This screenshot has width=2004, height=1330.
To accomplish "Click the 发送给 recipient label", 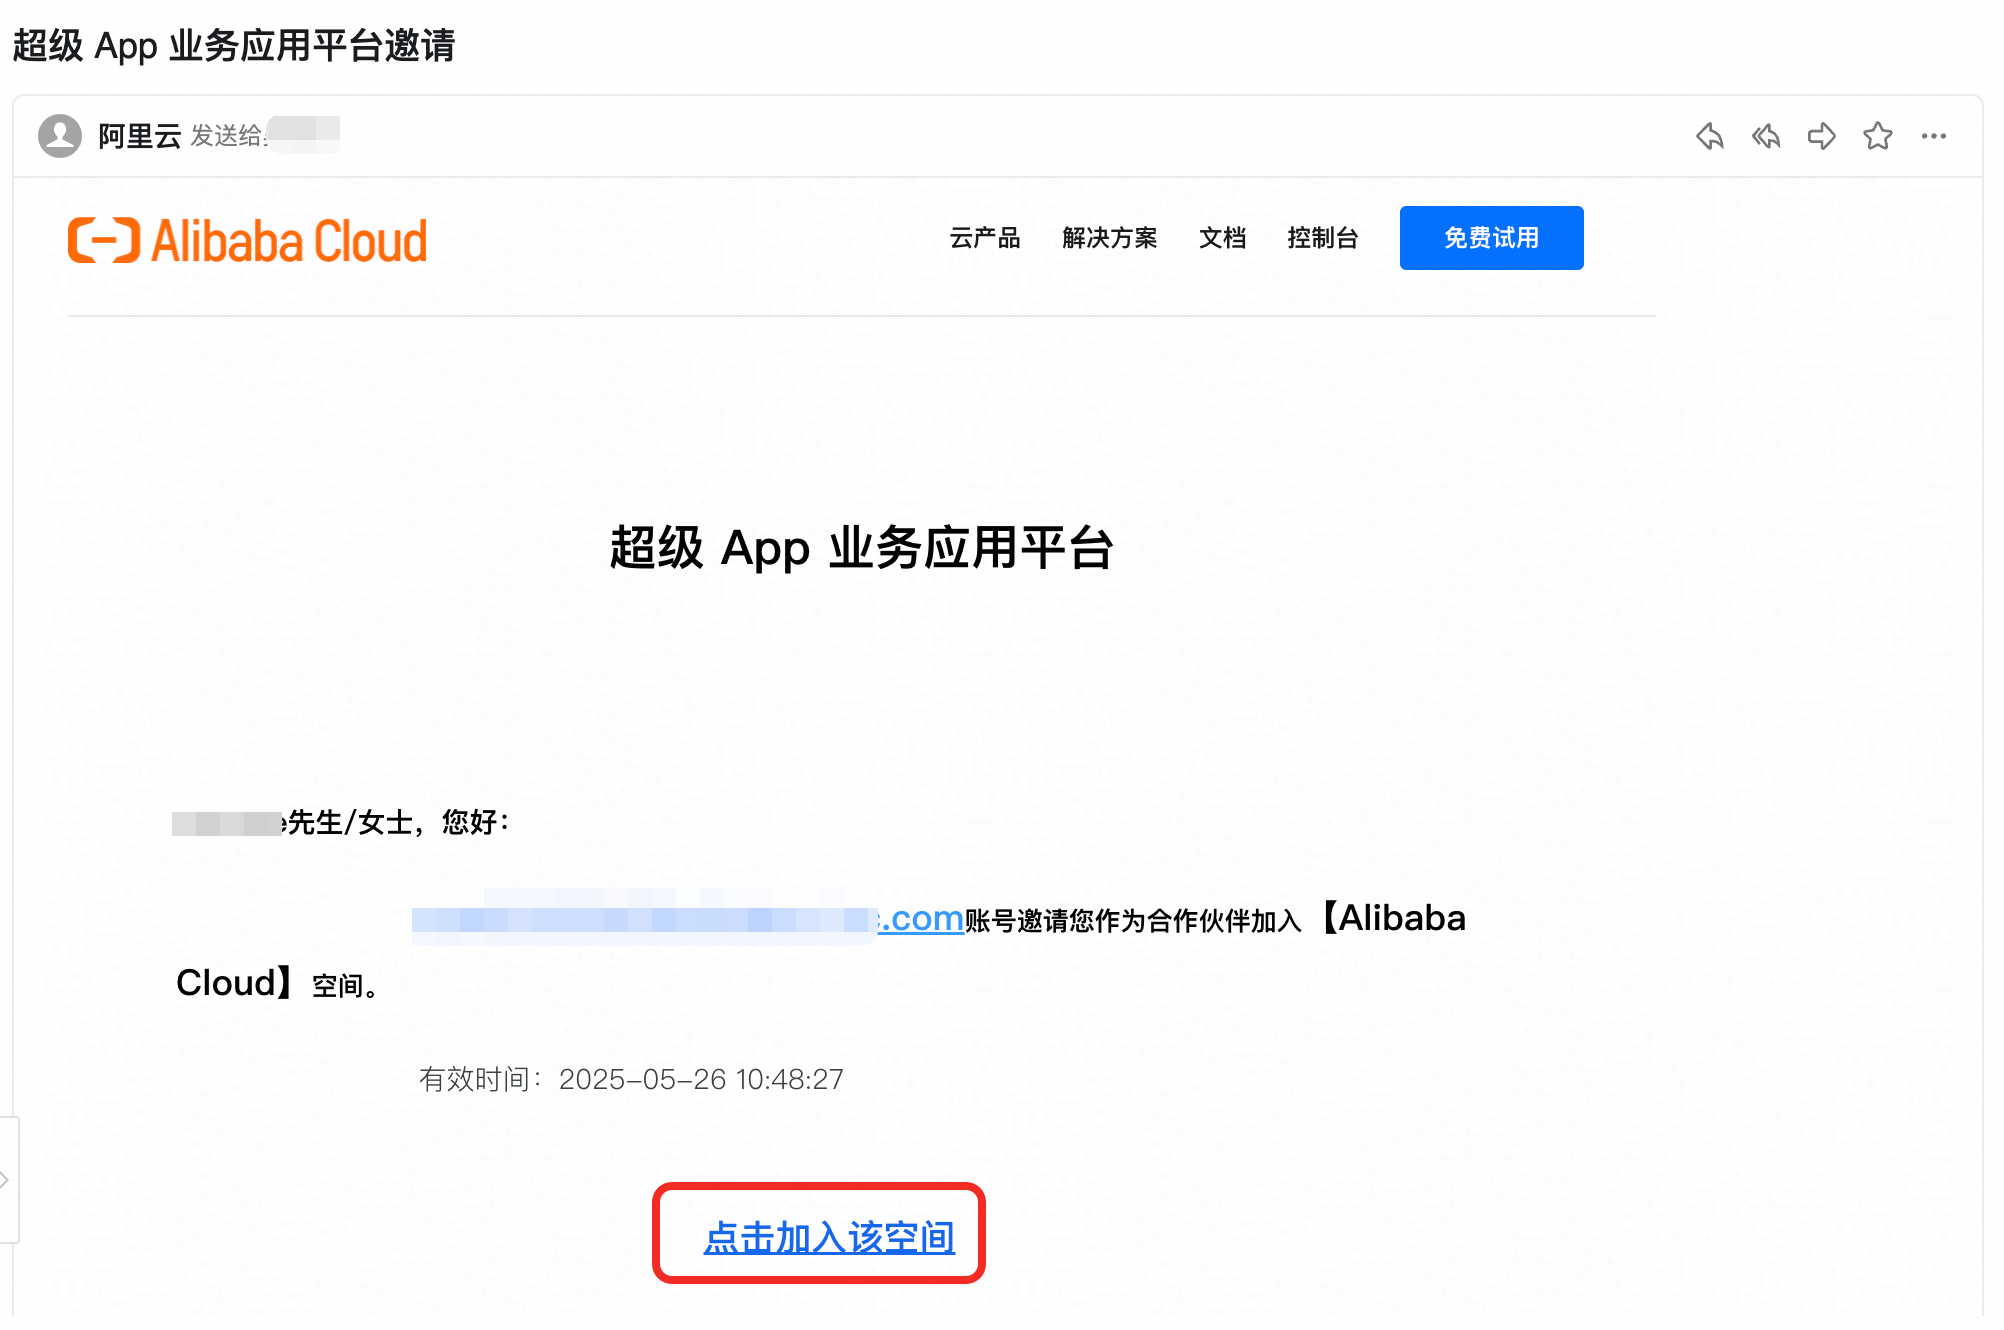I will tap(228, 136).
